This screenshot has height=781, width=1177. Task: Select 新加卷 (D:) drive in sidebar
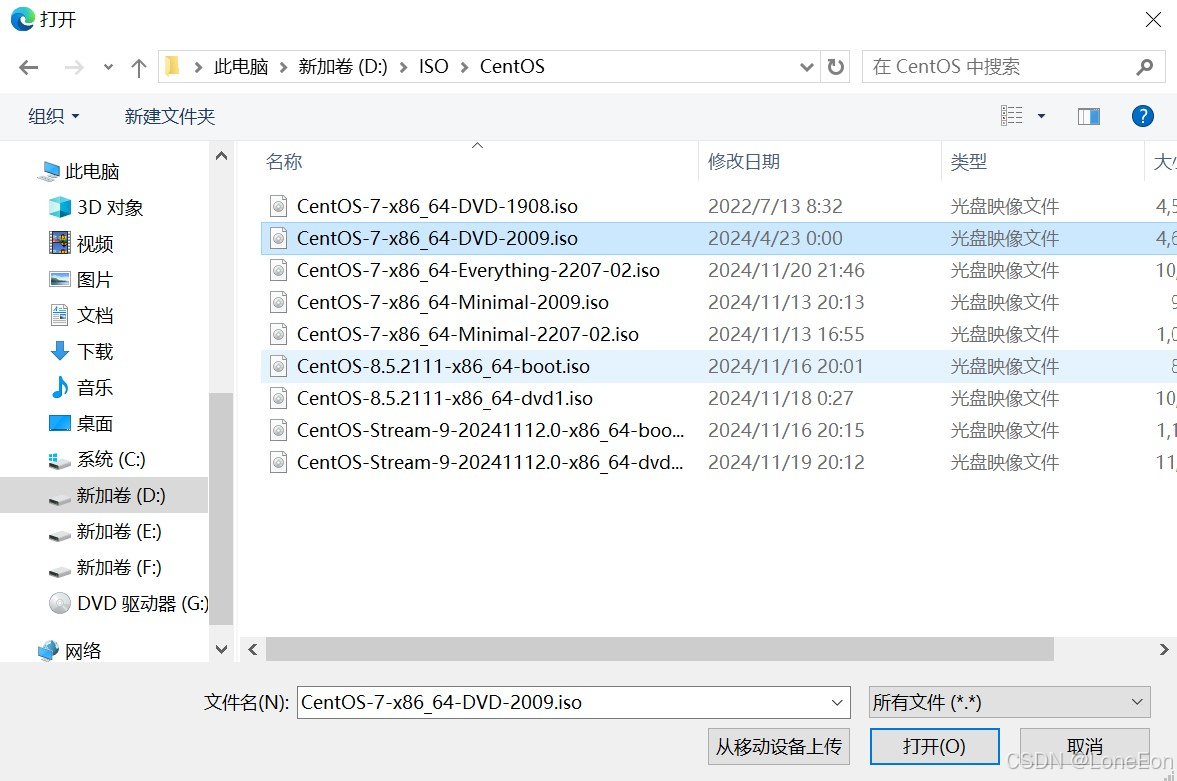coord(120,496)
